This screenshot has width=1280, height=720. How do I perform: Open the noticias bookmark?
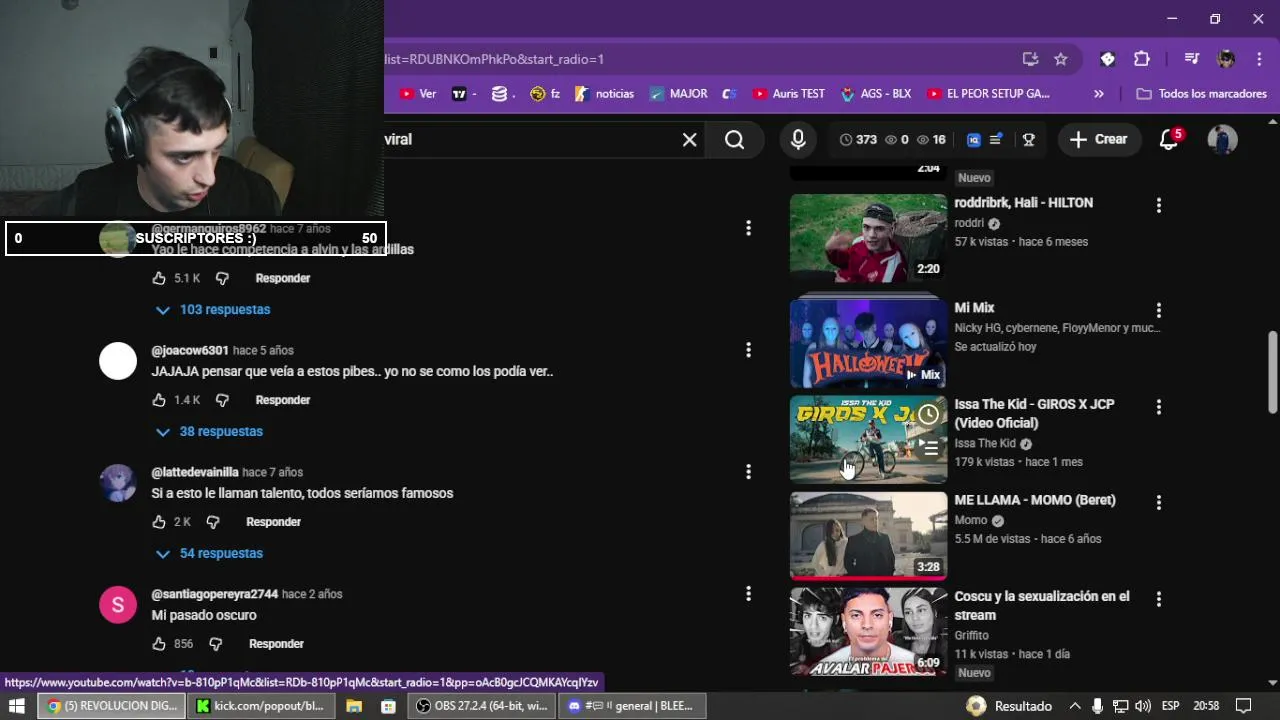[x=603, y=94]
